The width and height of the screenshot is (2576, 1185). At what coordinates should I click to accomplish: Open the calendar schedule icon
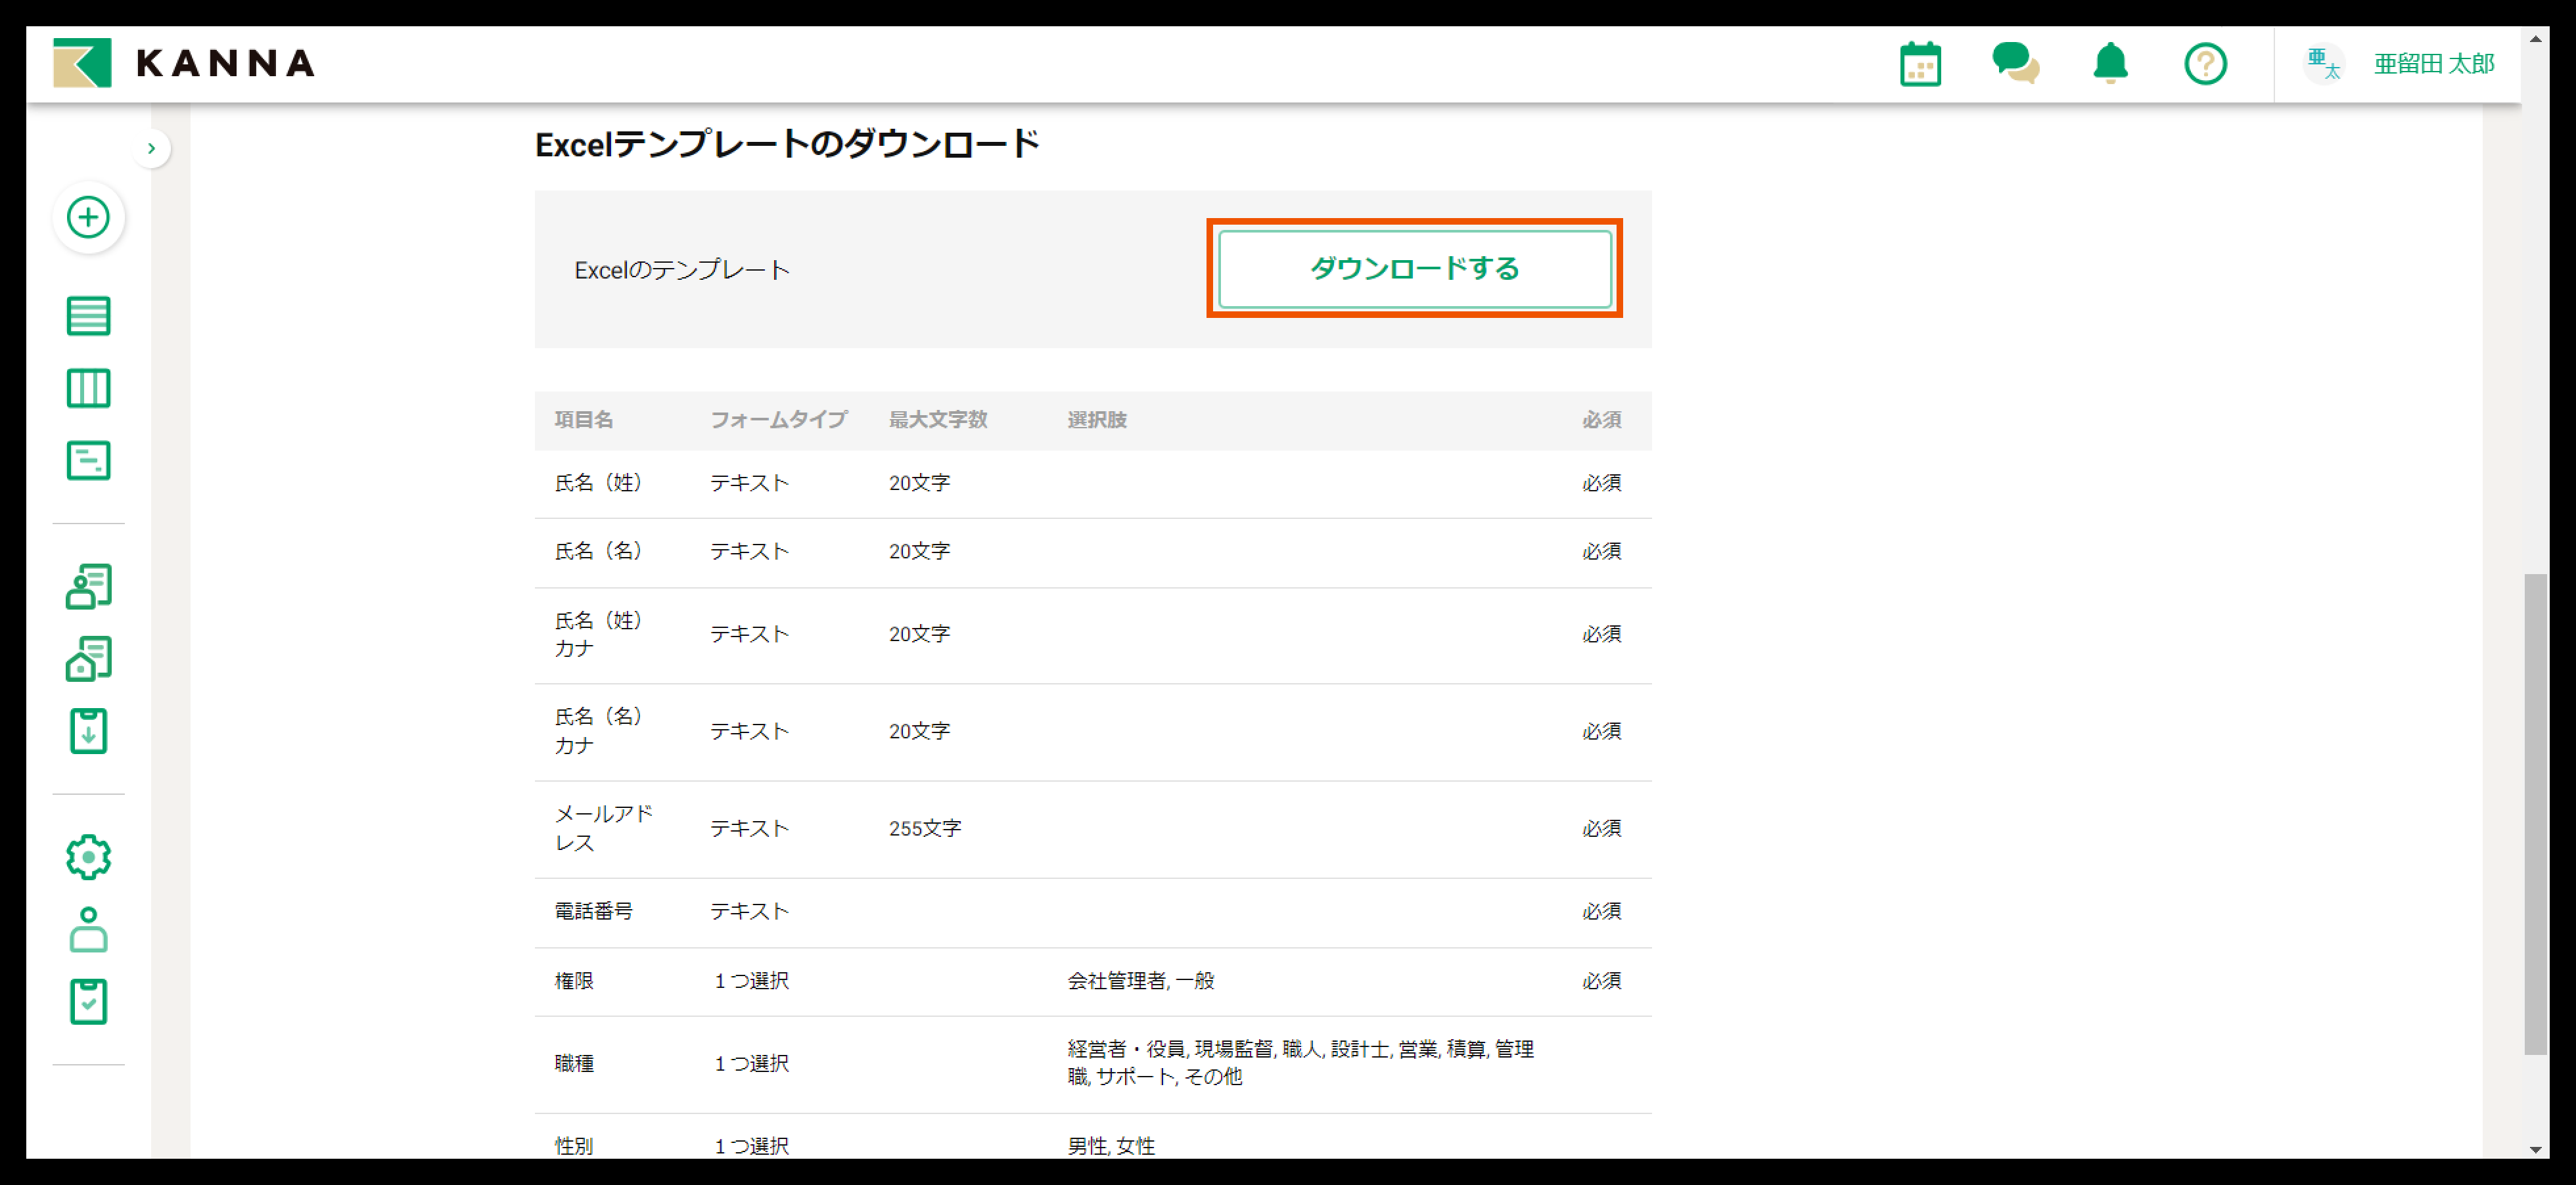click(x=1920, y=63)
